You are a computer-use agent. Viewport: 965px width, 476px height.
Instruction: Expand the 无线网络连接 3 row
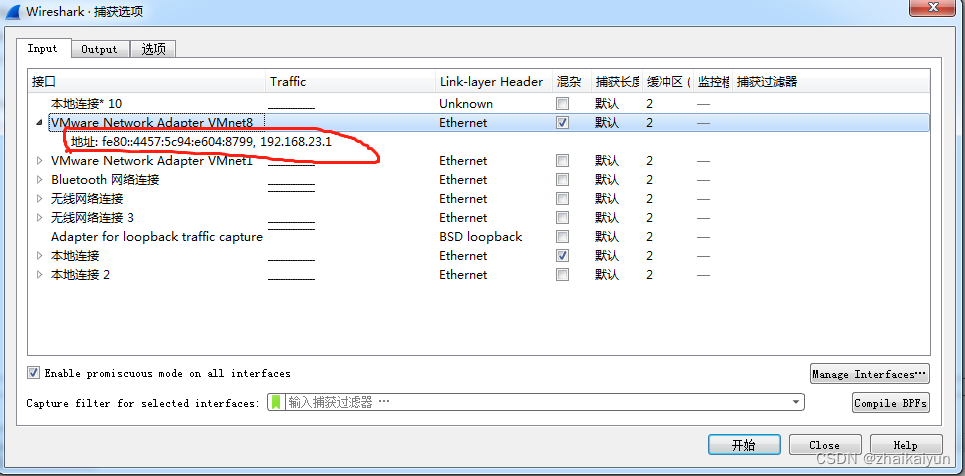39,217
